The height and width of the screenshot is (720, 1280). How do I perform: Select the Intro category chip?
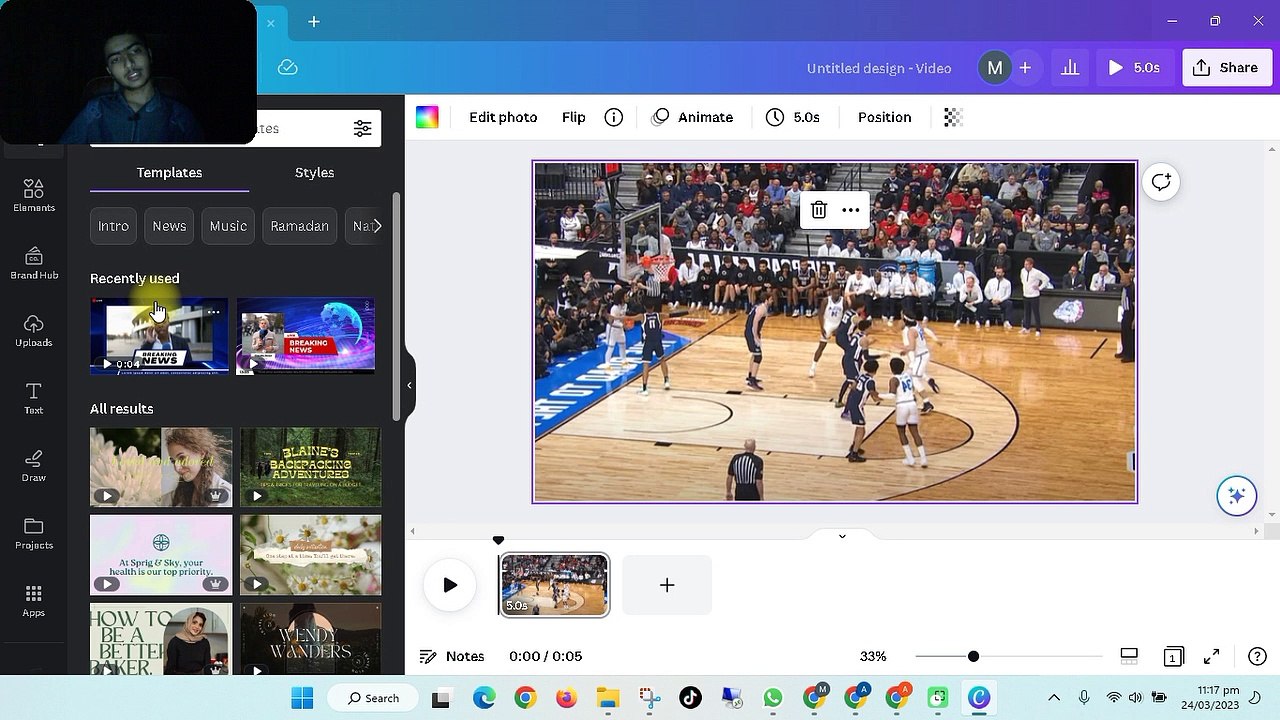(113, 226)
